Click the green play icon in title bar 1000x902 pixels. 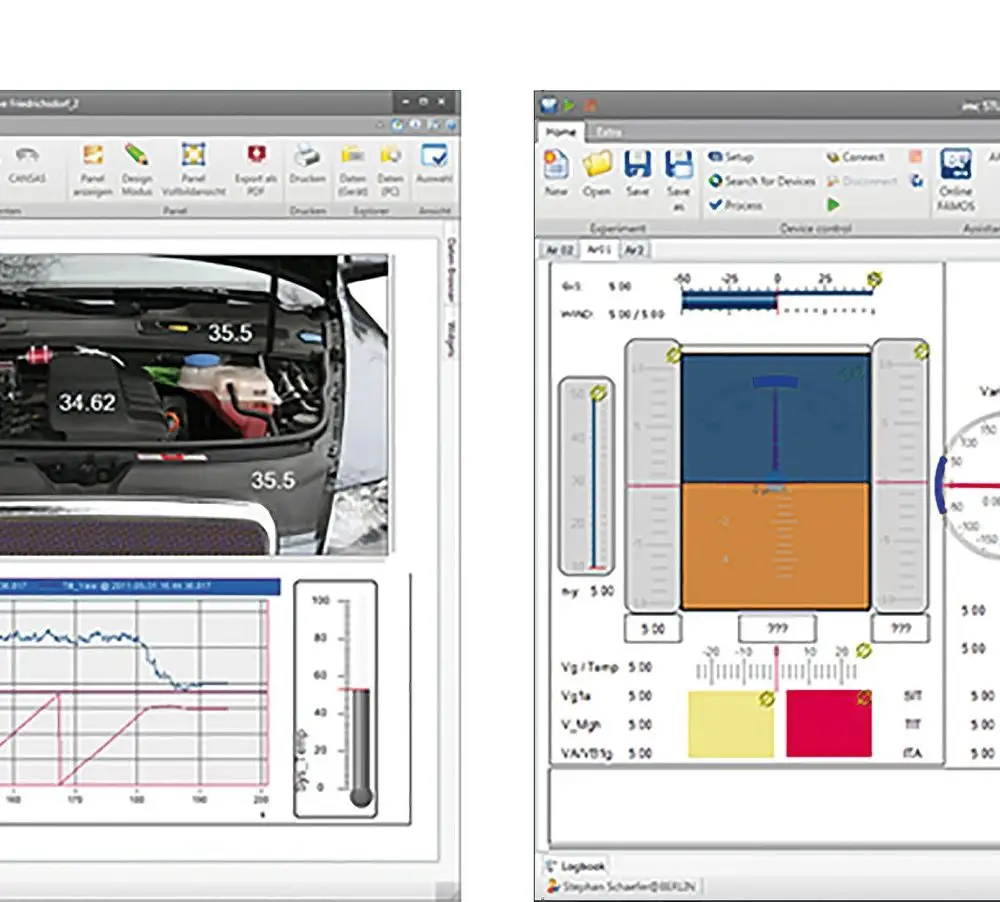click(569, 105)
